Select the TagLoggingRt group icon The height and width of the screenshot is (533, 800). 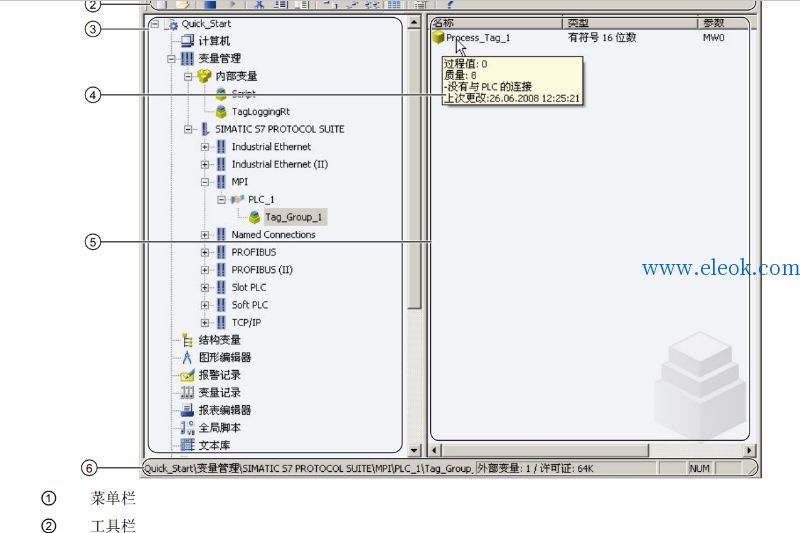coord(221,112)
